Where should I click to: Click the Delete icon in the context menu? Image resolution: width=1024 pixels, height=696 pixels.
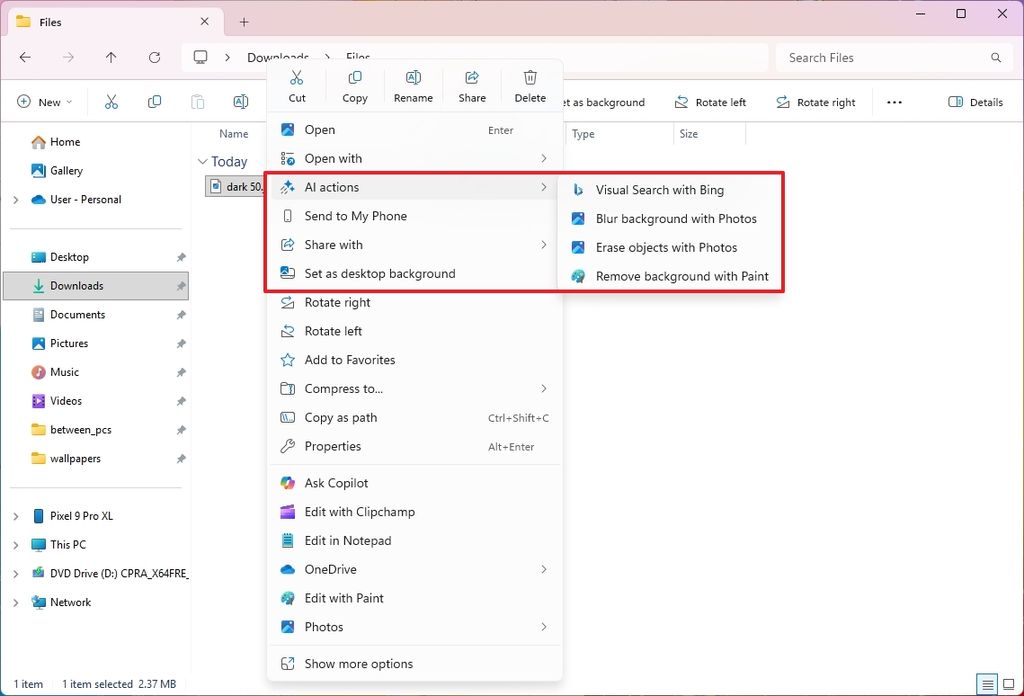coord(529,85)
